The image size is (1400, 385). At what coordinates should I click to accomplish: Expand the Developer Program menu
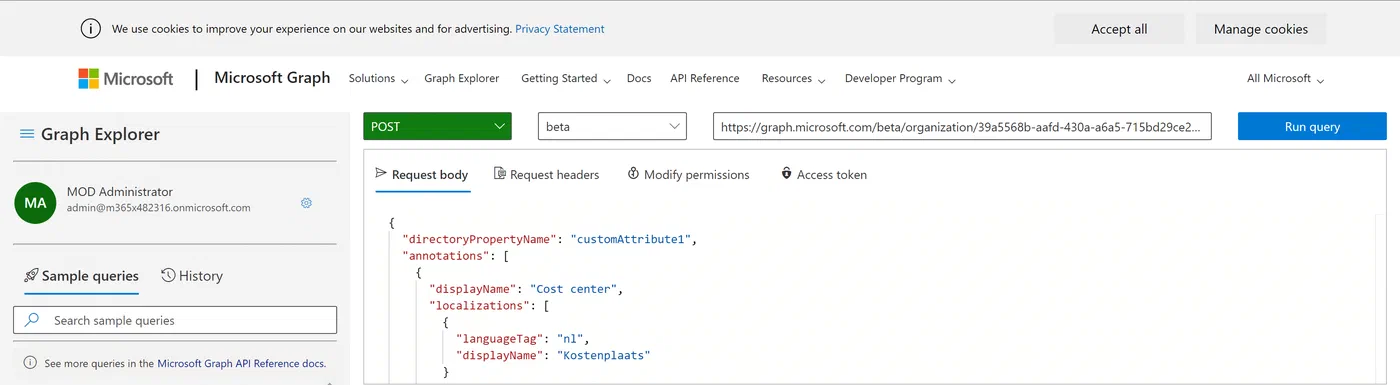(900, 79)
